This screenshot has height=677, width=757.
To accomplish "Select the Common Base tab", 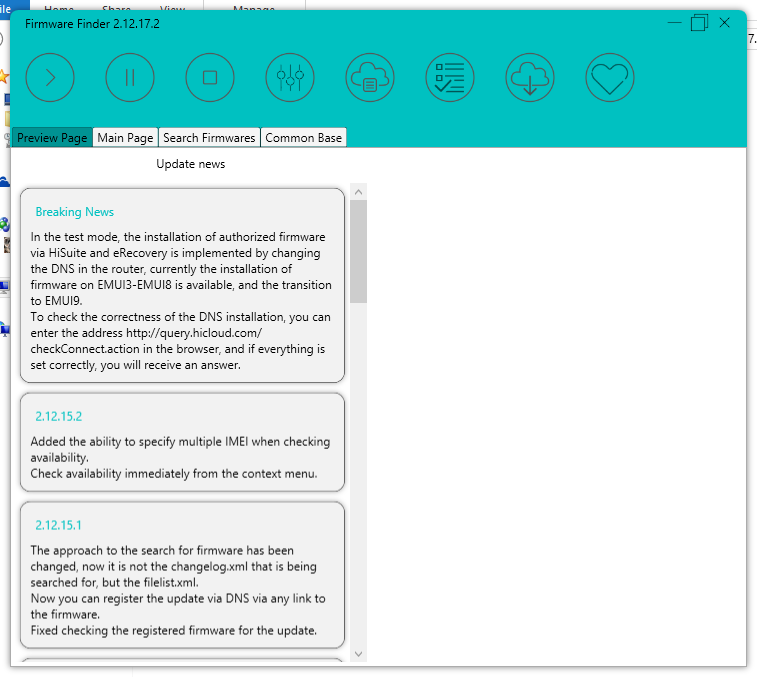I will click(x=303, y=138).
